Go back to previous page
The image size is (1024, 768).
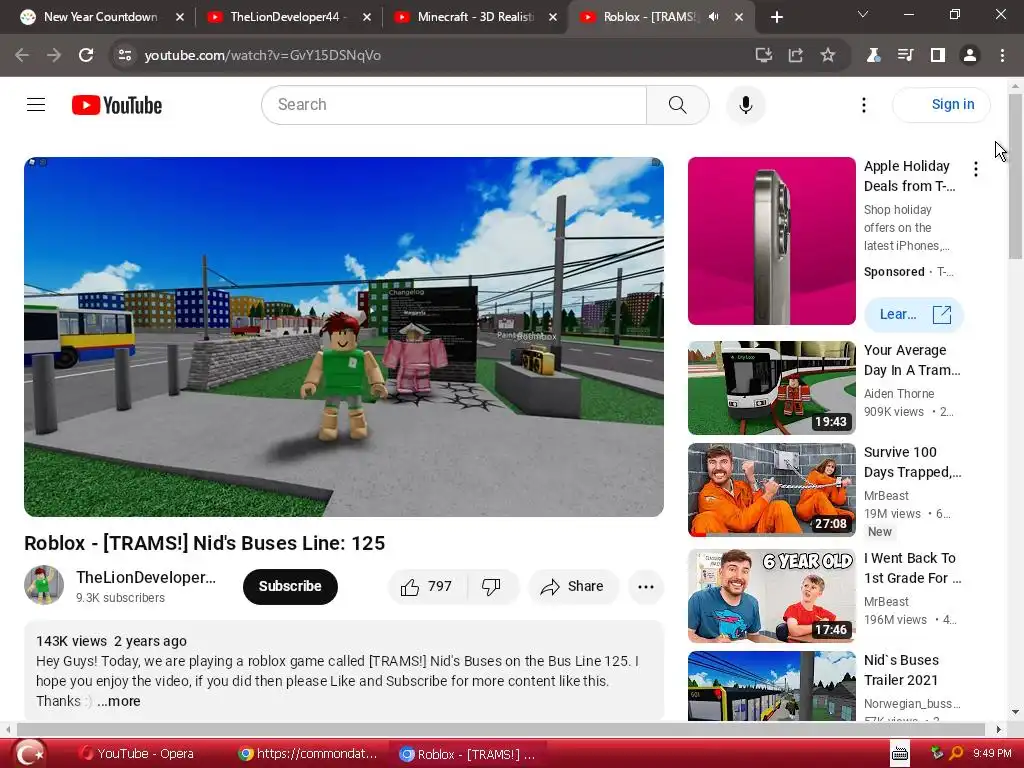(x=22, y=56)
